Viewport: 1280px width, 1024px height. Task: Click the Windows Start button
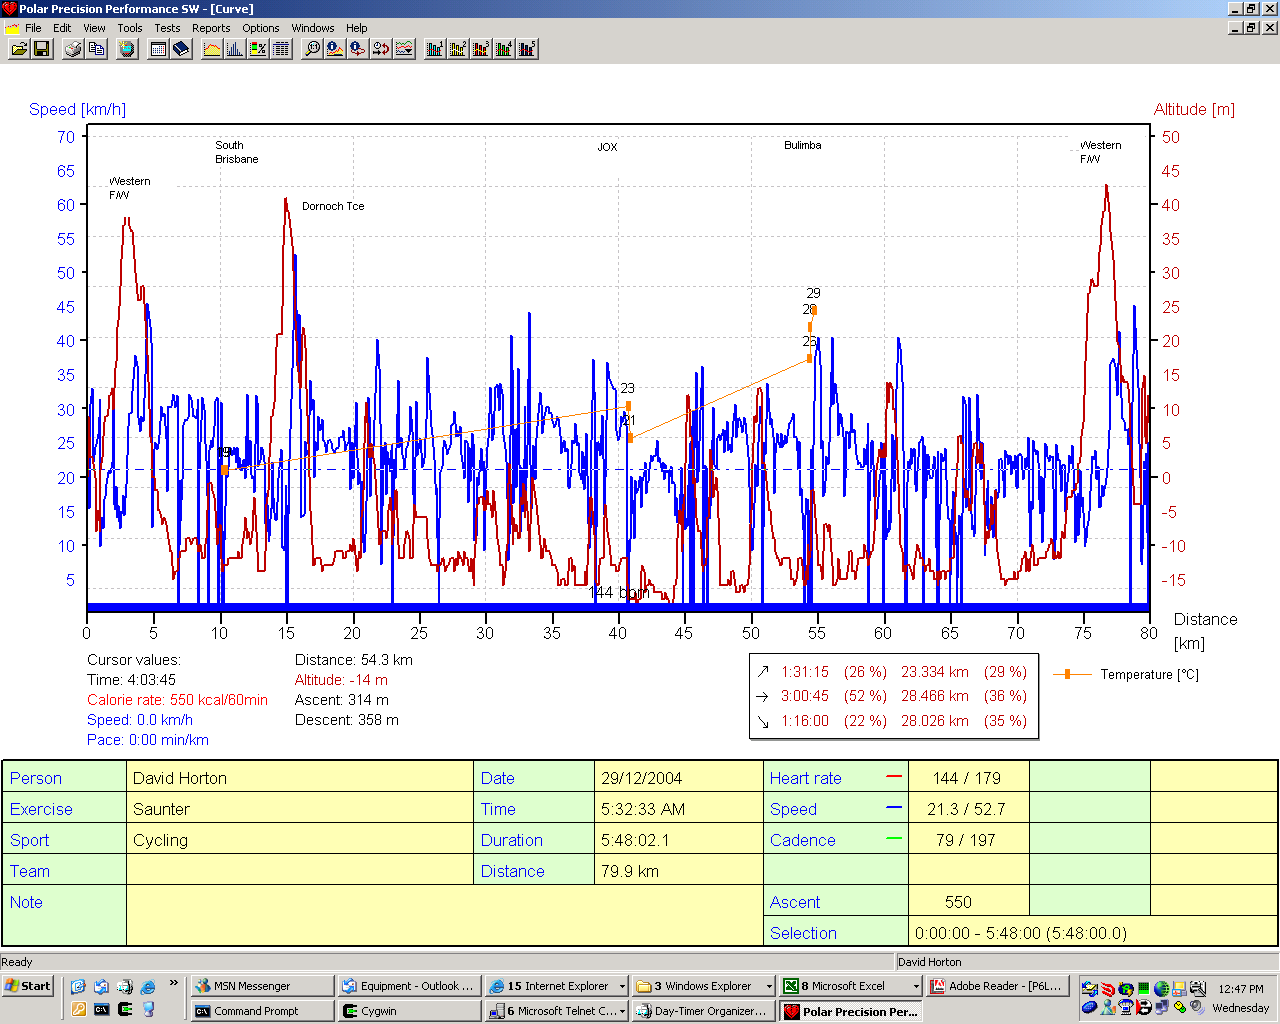click(28, 986)
